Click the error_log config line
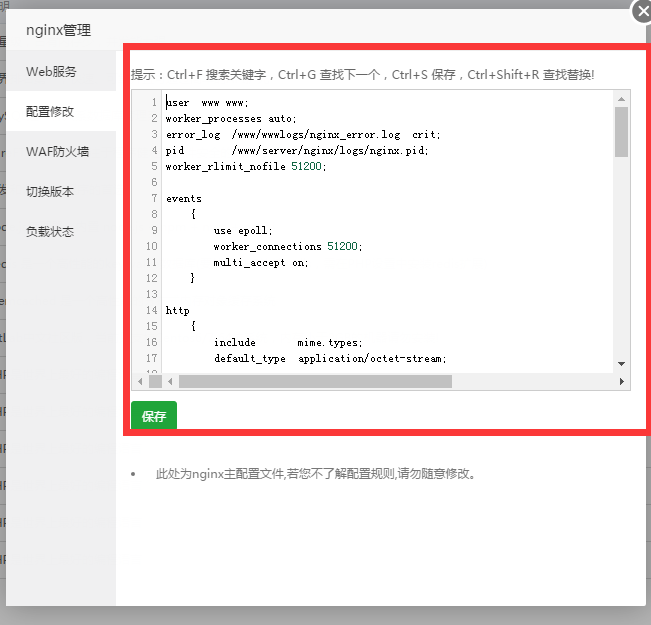This screenshot has width=651, height=625. click(x=303, y=135)
